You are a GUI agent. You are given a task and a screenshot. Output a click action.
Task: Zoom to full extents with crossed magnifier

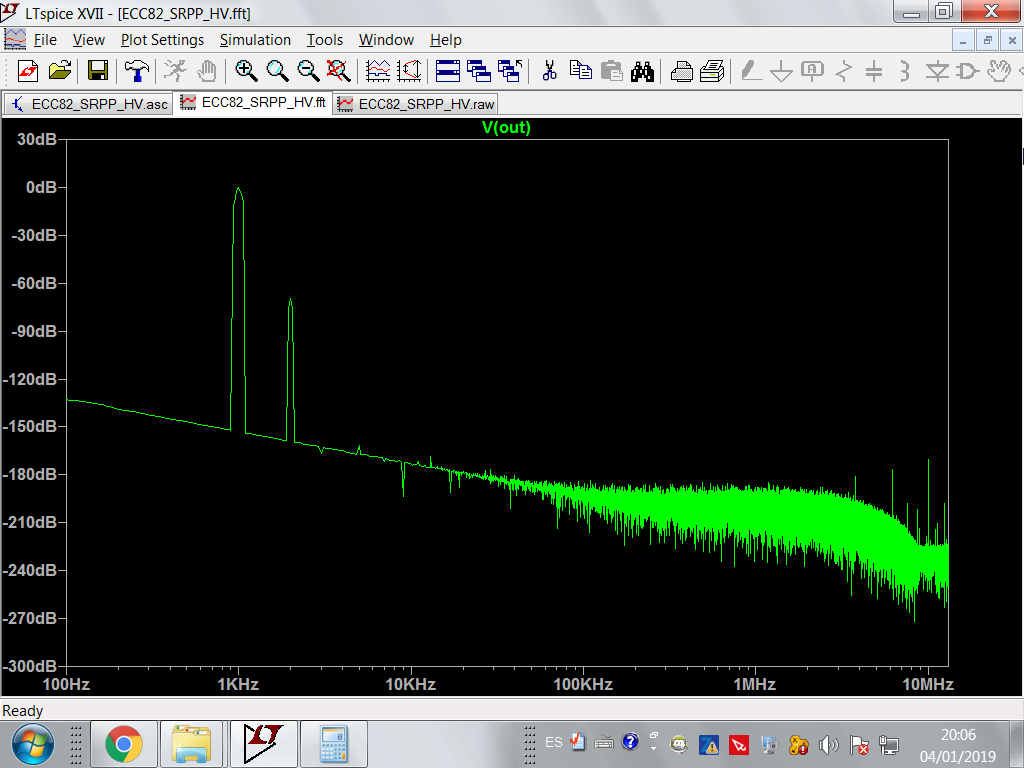coord(338,71)
